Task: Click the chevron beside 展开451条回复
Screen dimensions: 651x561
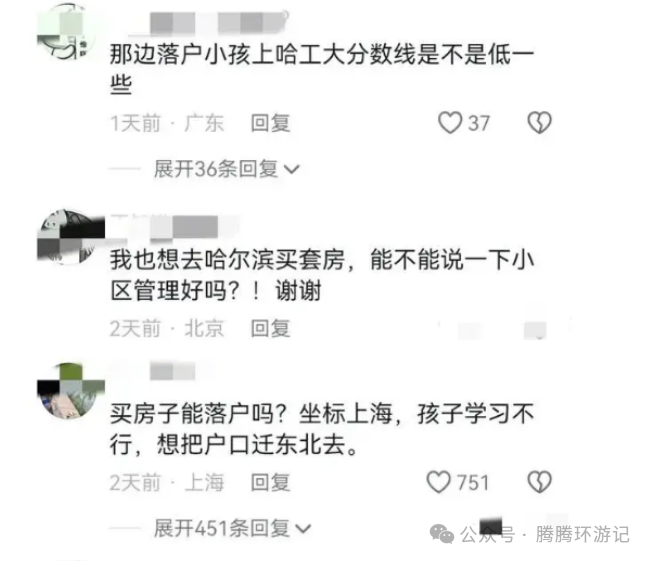Action: click(303, 529)
